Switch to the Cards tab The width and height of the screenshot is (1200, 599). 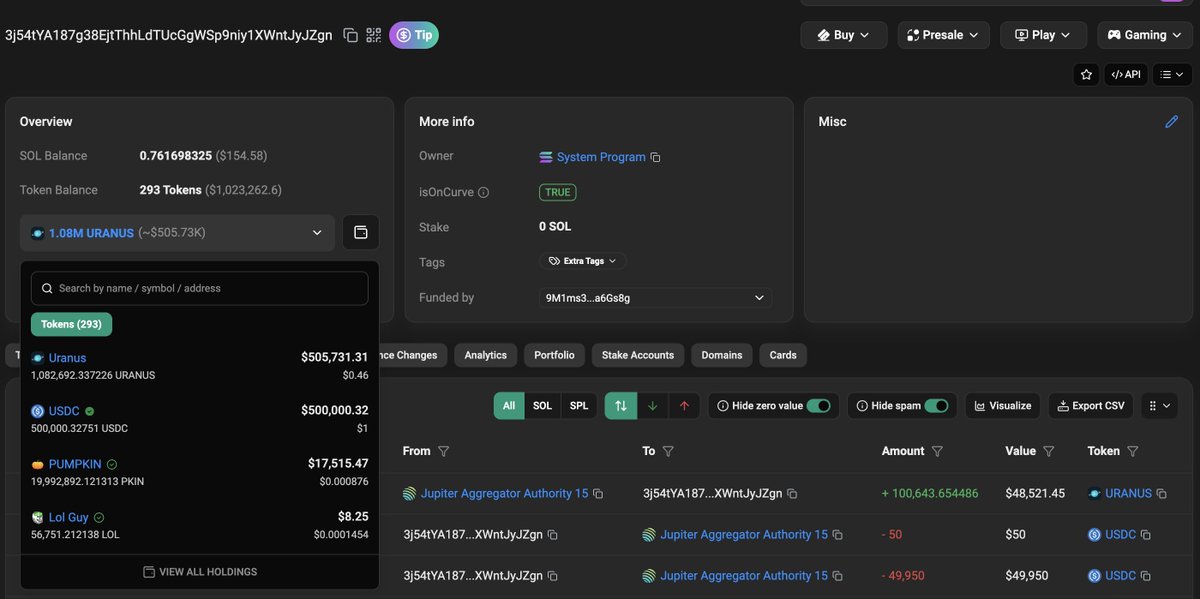[x=783, y=355]
